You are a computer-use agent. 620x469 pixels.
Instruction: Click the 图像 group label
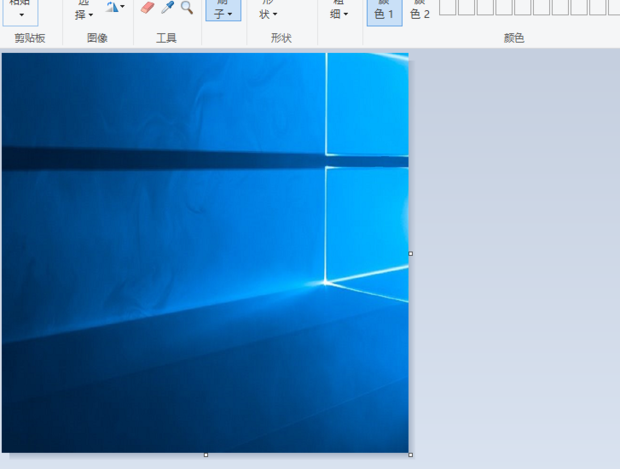[x=97, y=38]
